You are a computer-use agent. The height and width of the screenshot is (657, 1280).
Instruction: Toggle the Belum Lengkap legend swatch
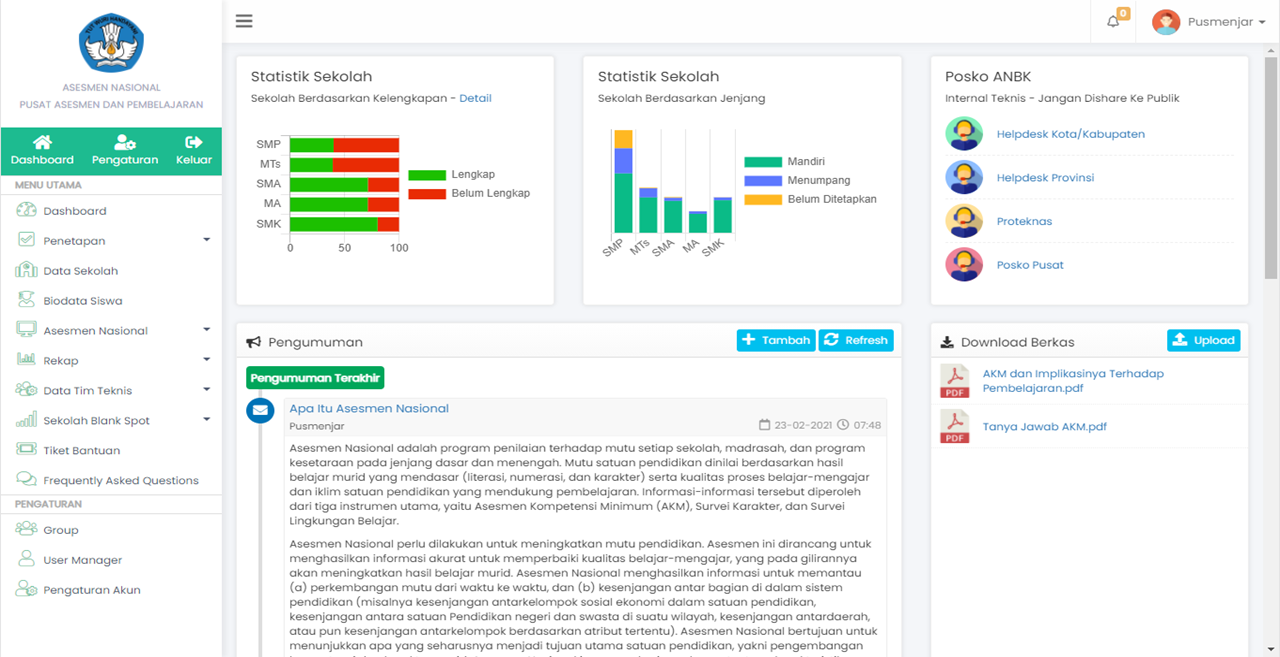pyautogui.click(x=427, y=194)
